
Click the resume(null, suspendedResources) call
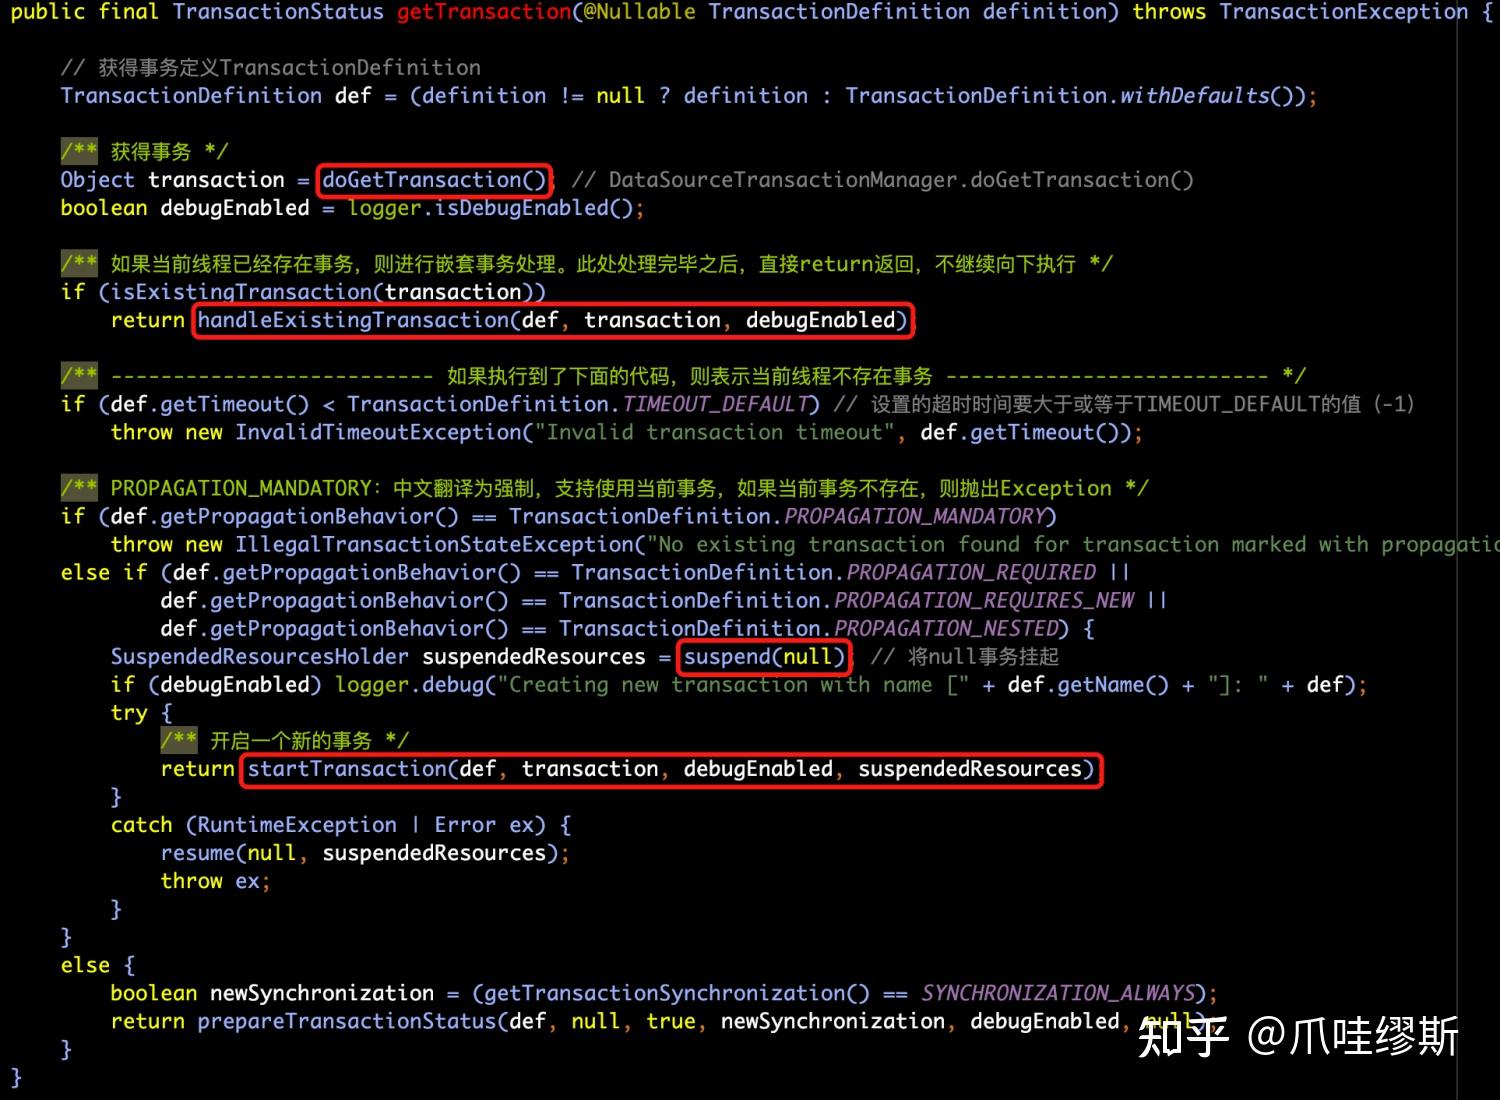pyautogui.click(x=359, y=853)
